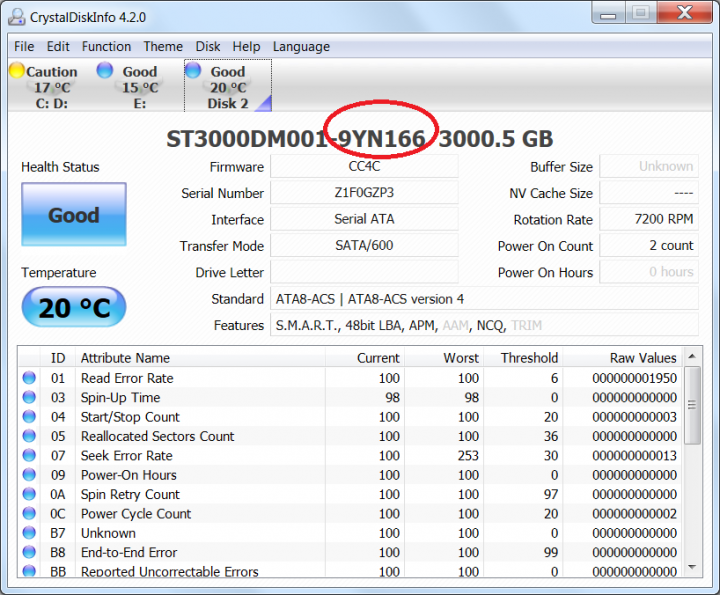Click the Interface field Serial ATA
Viewport: 720px width, 595px height.
click(x=364, y=219)
